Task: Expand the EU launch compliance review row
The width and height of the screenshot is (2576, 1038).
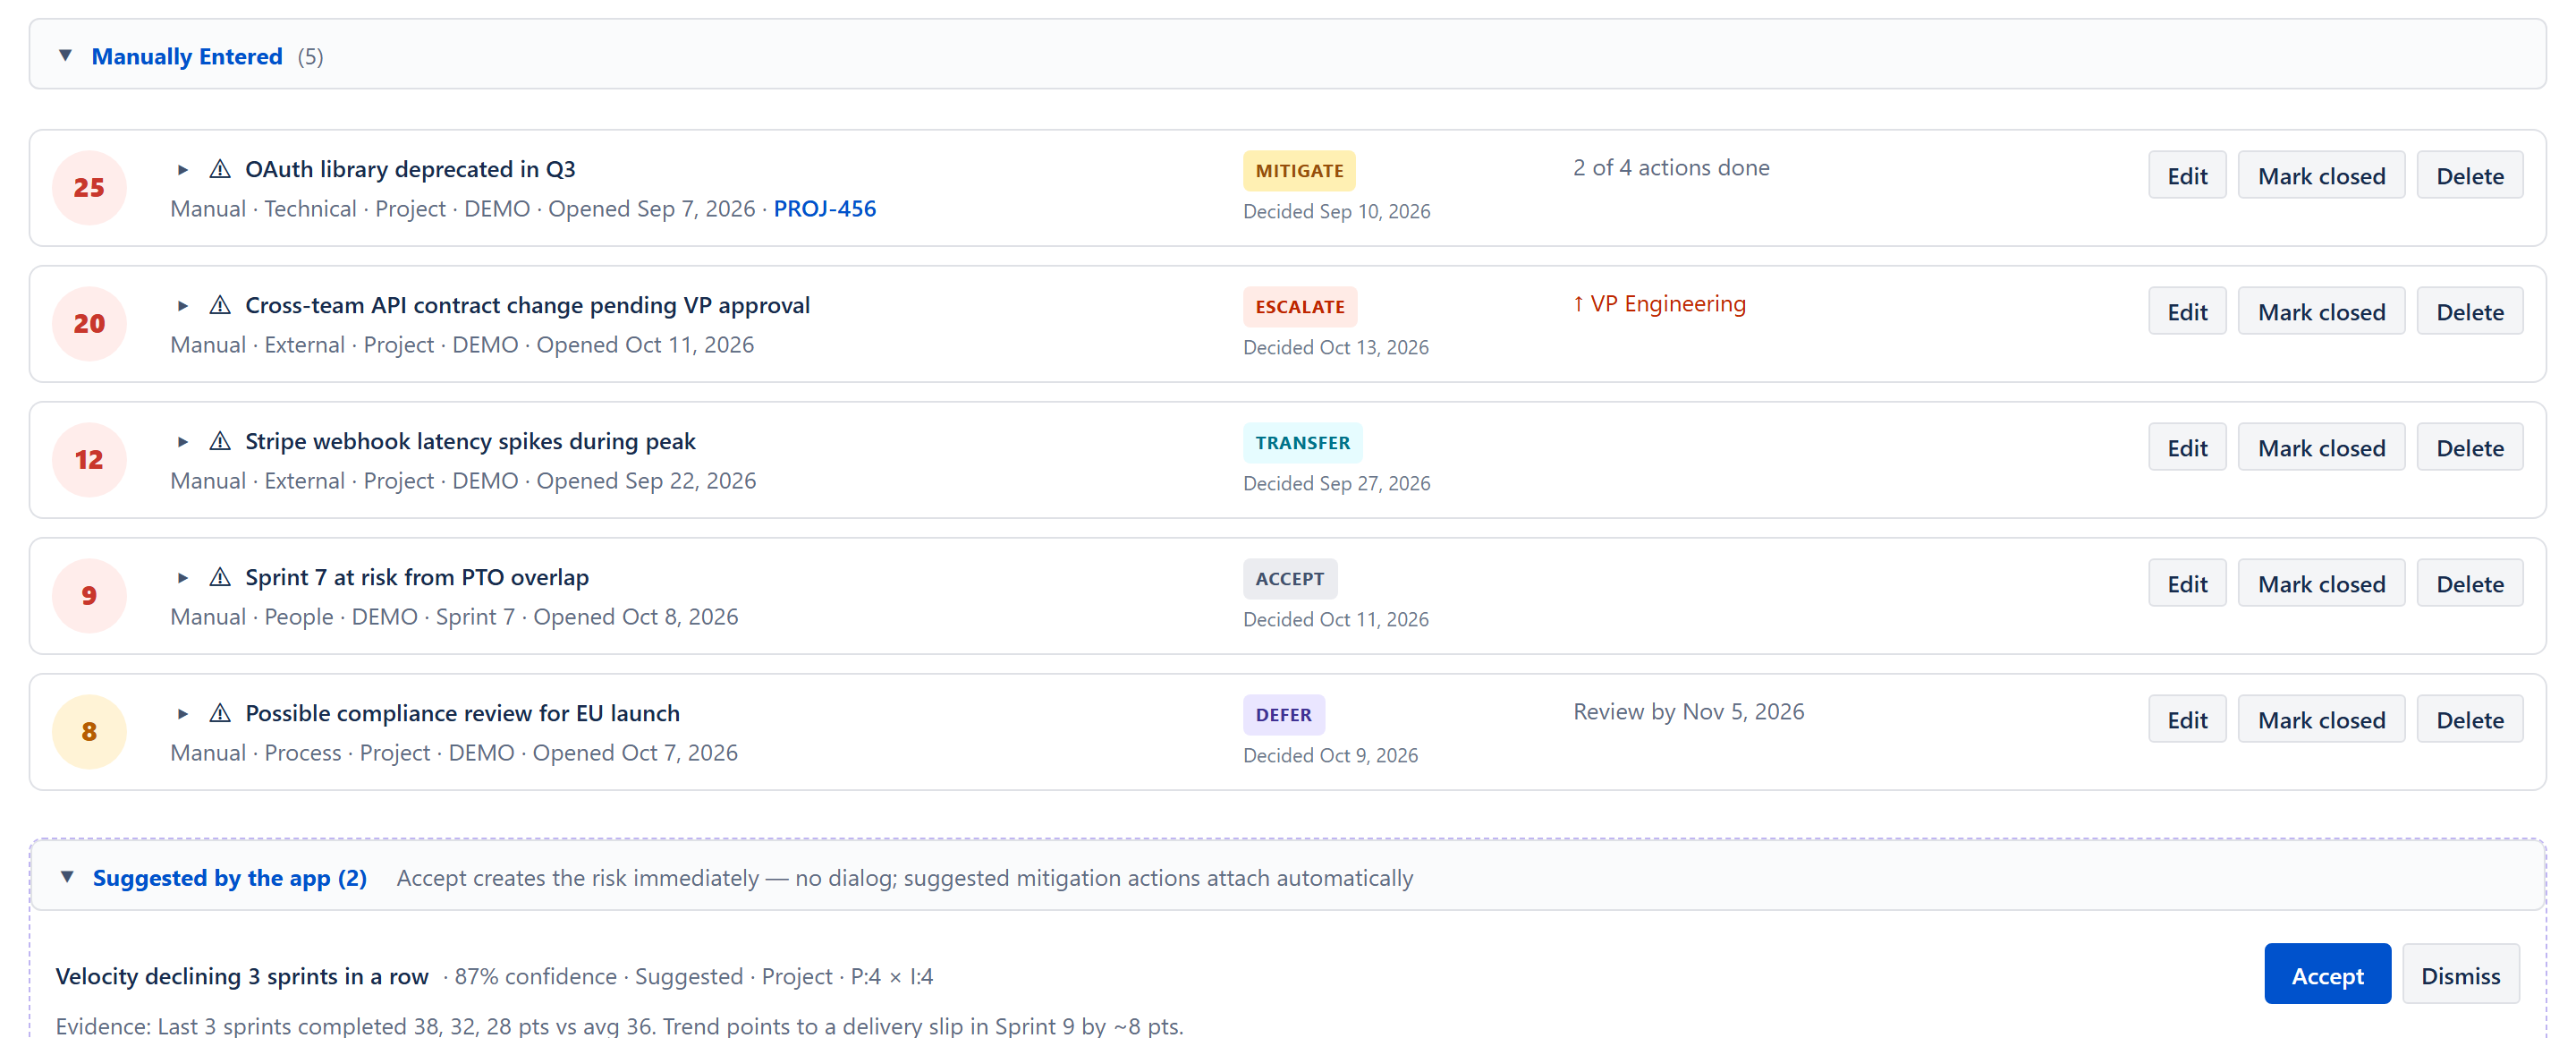Action: tap(182, 714)
